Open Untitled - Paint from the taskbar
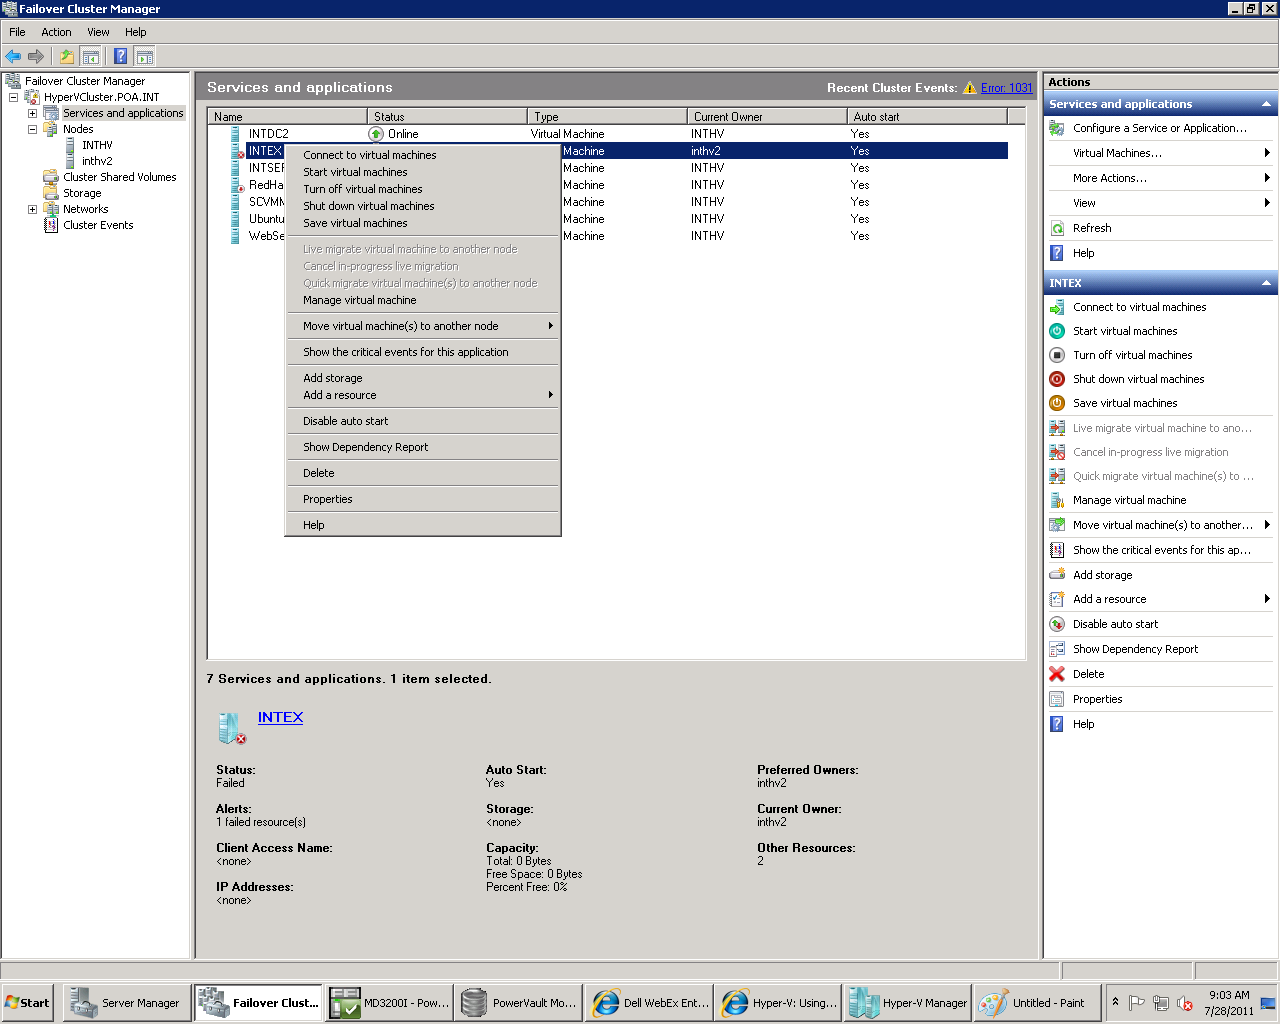1280x1024 pixels. click(1037, 1003)
